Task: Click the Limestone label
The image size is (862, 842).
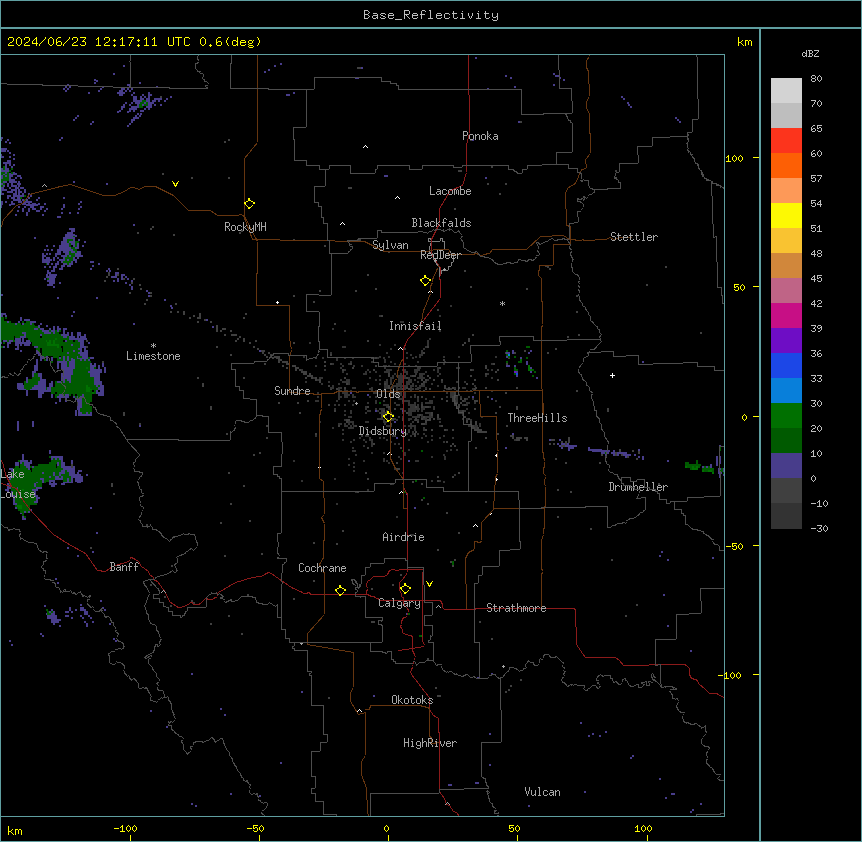Action: coord(153,356)
